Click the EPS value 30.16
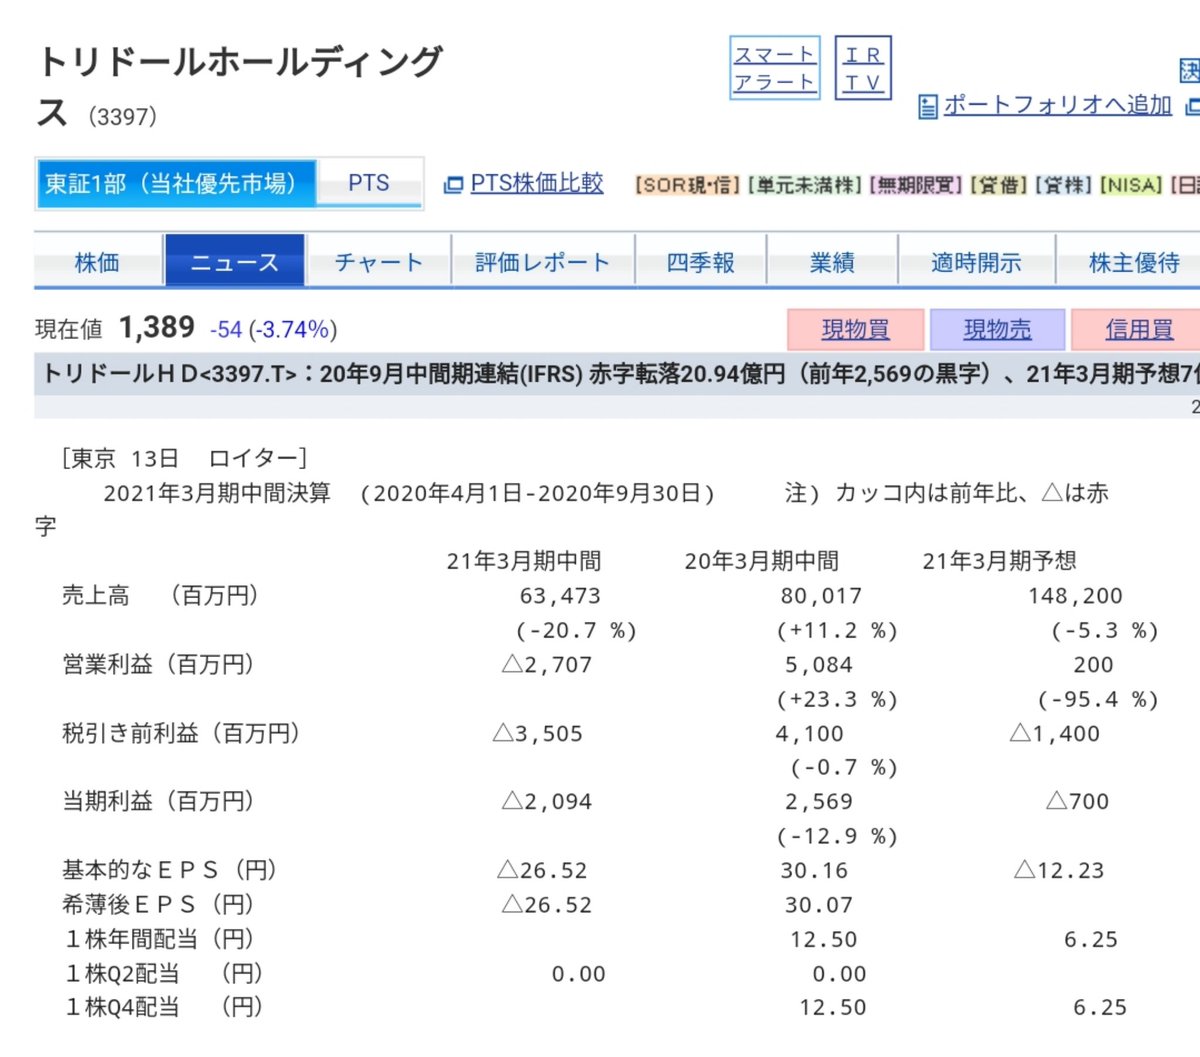Screen dimensions: 1200x1057 814,871
